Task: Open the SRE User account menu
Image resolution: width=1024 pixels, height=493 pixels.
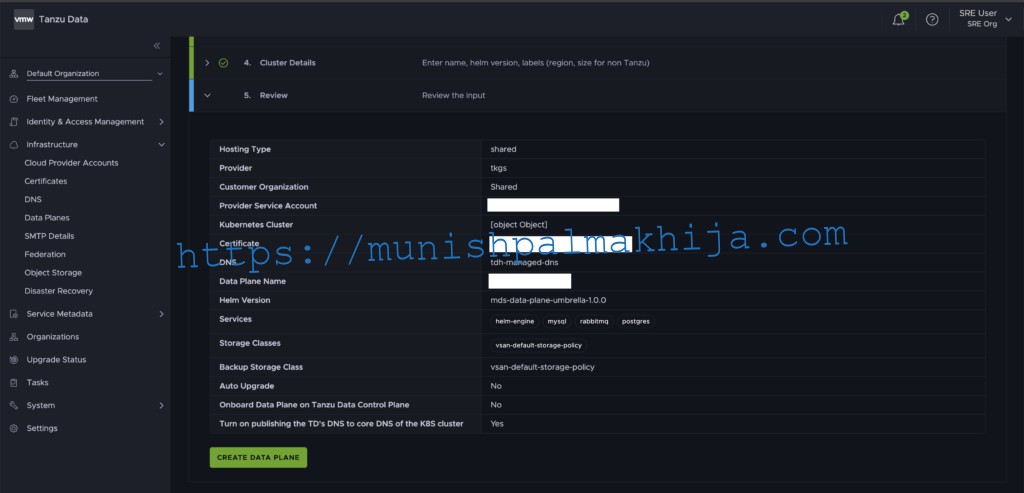Action: pos(985,18)
